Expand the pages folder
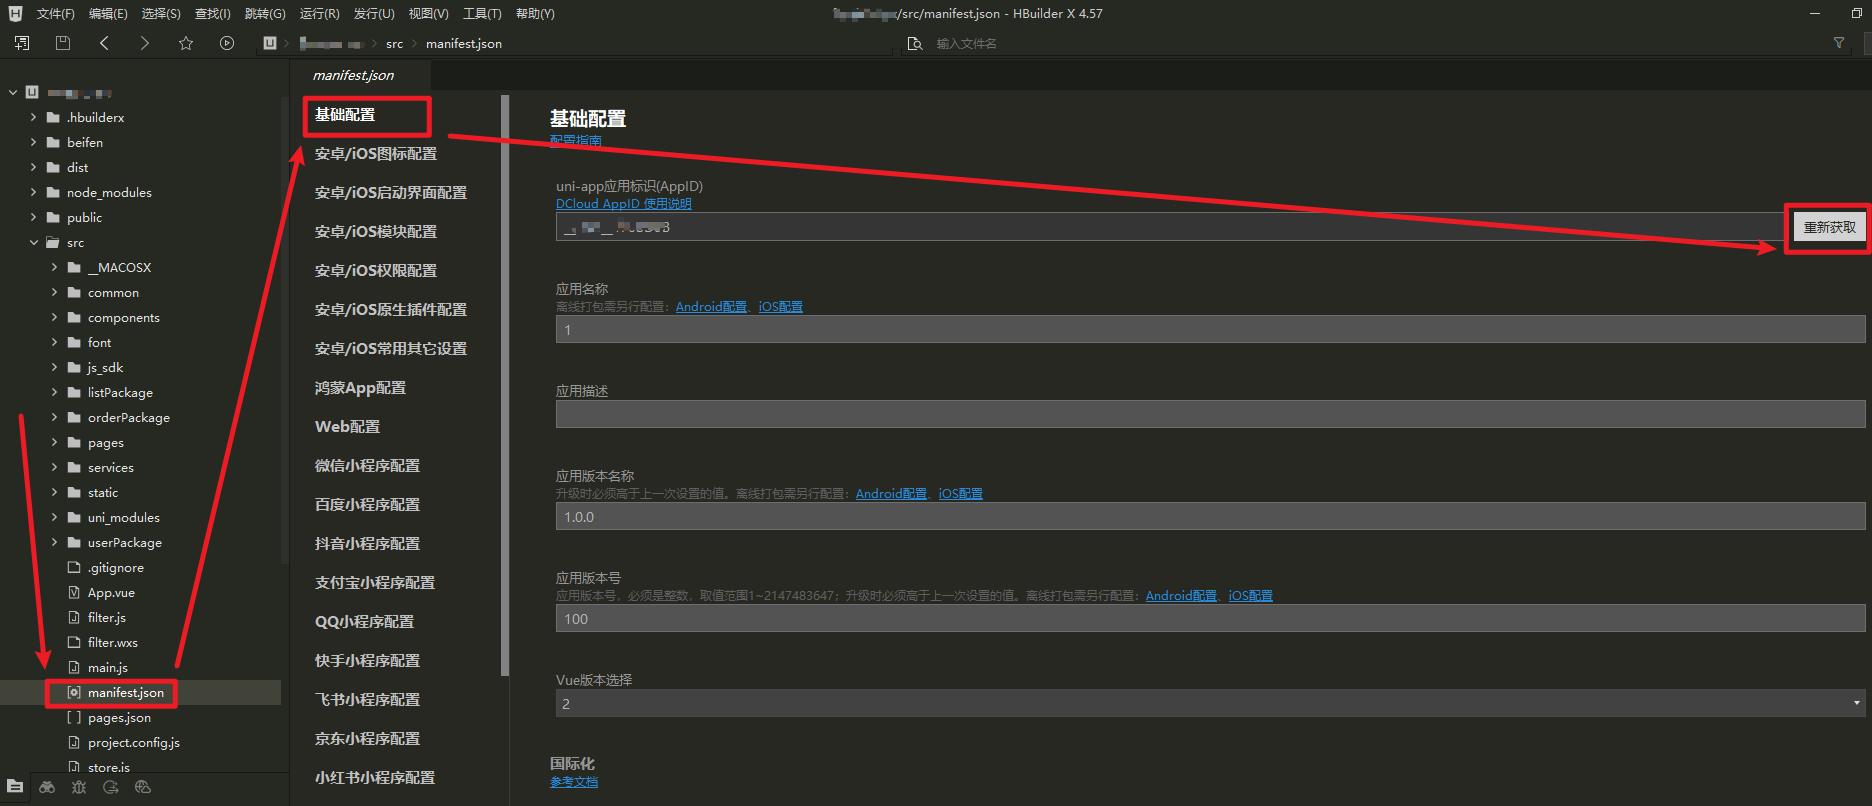 54,442
